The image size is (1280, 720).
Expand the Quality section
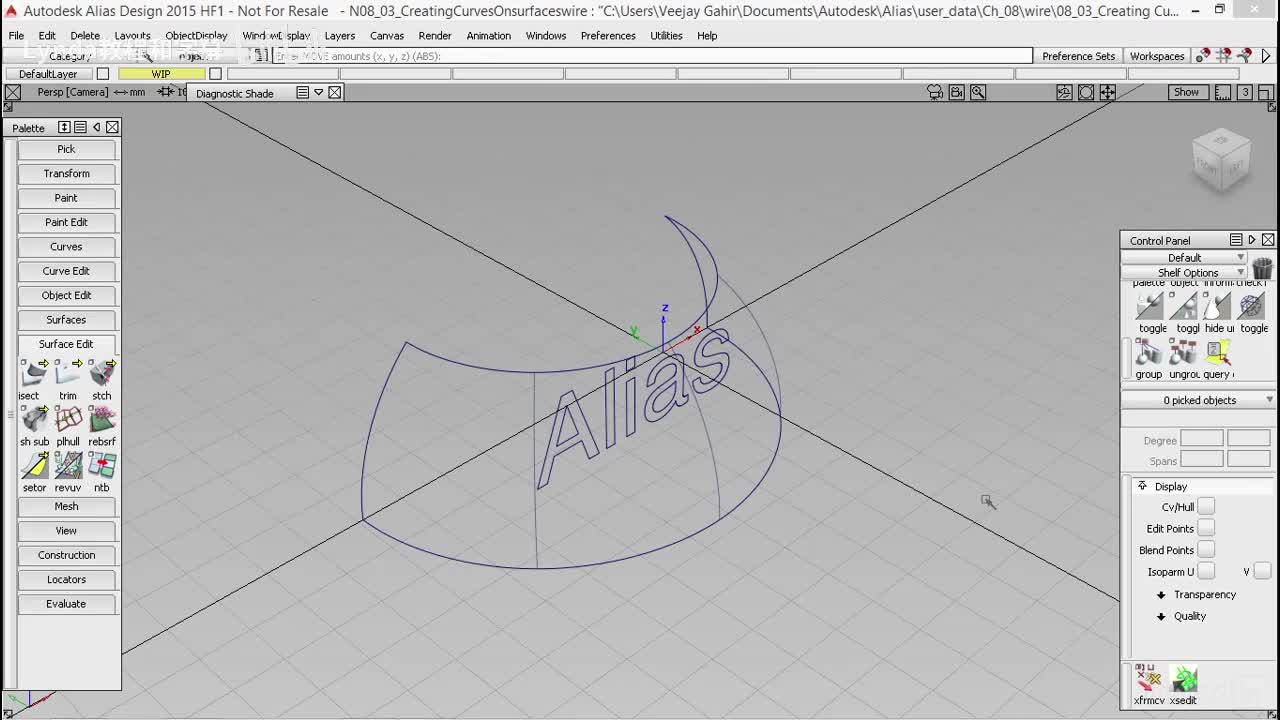(1161, 617)
